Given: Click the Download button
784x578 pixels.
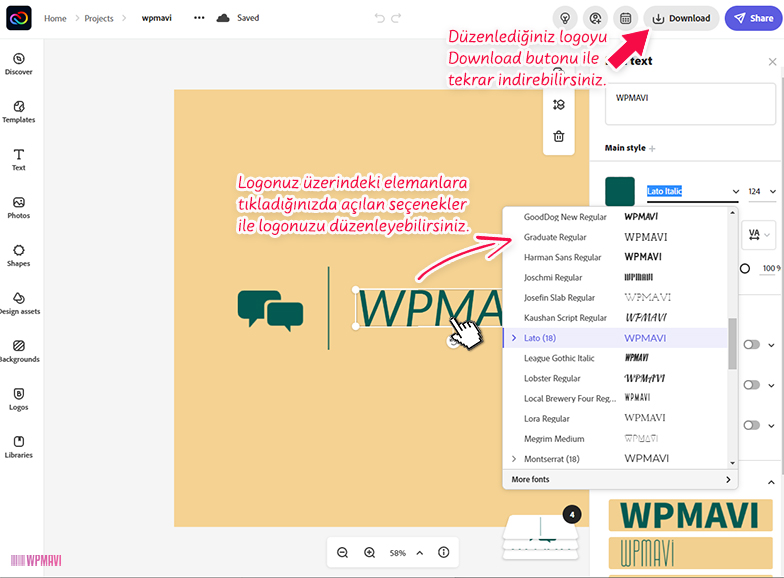Looking at the screenshot, I should pyautogui.click(x=681, y=18).
